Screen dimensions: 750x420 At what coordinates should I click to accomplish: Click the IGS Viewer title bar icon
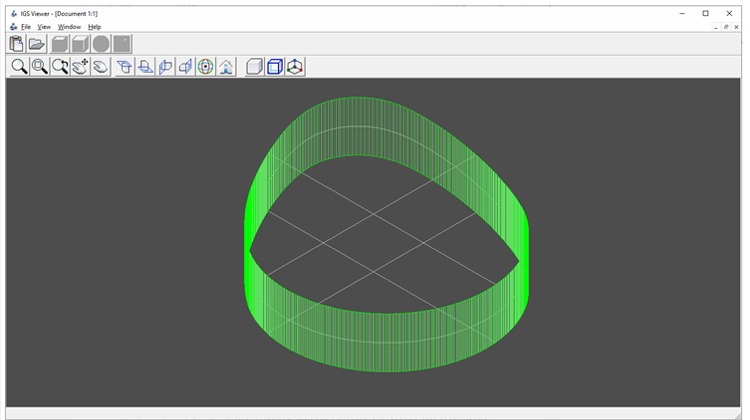(14, 13)
